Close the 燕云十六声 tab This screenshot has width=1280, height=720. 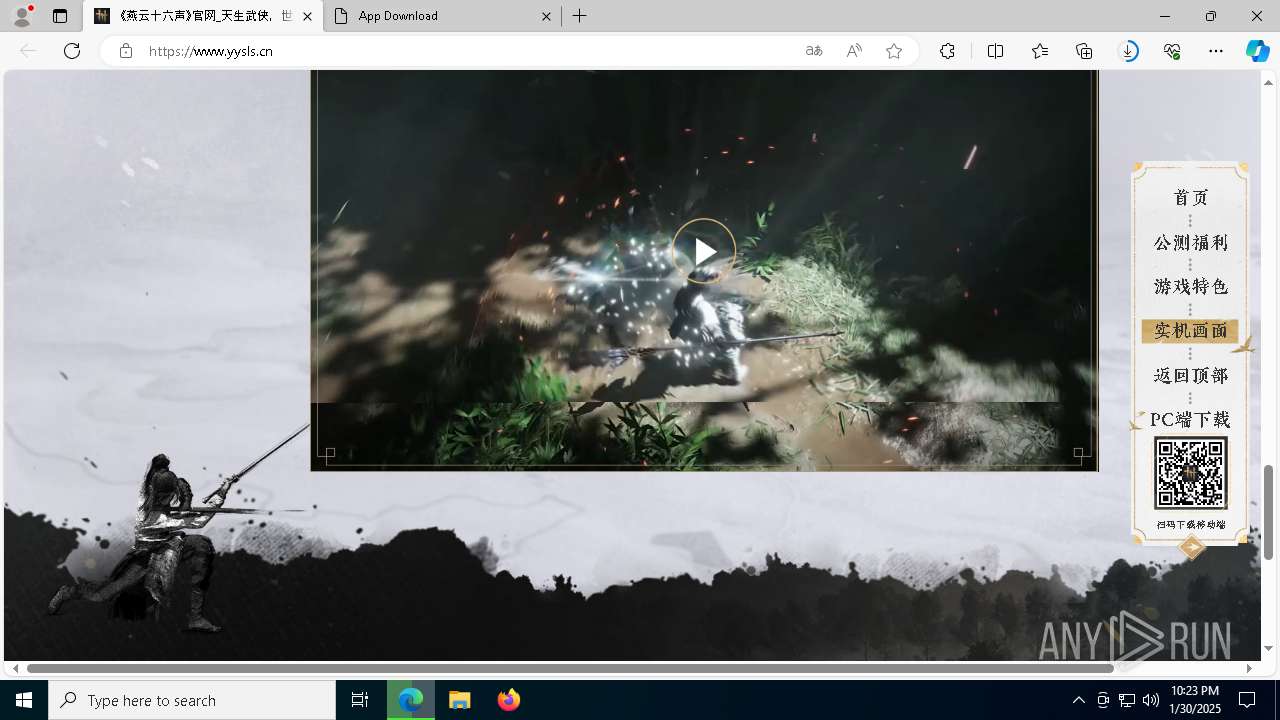coord(308,16)
